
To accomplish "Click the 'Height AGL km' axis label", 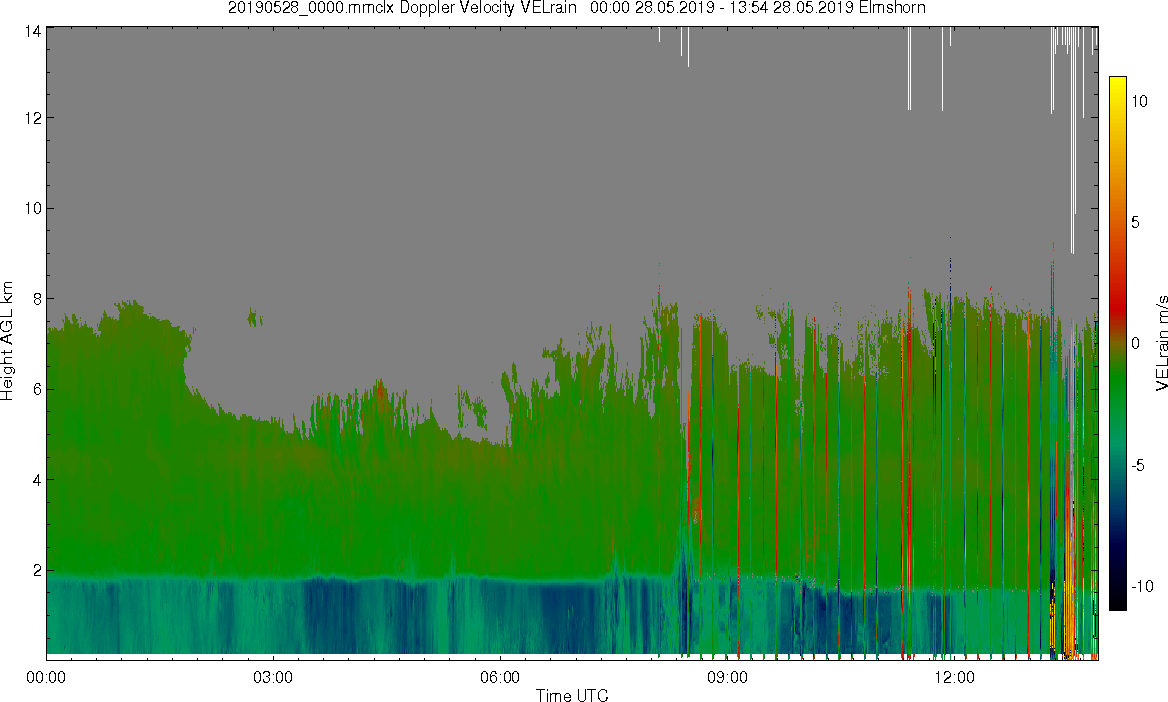I will pos(7,341).
